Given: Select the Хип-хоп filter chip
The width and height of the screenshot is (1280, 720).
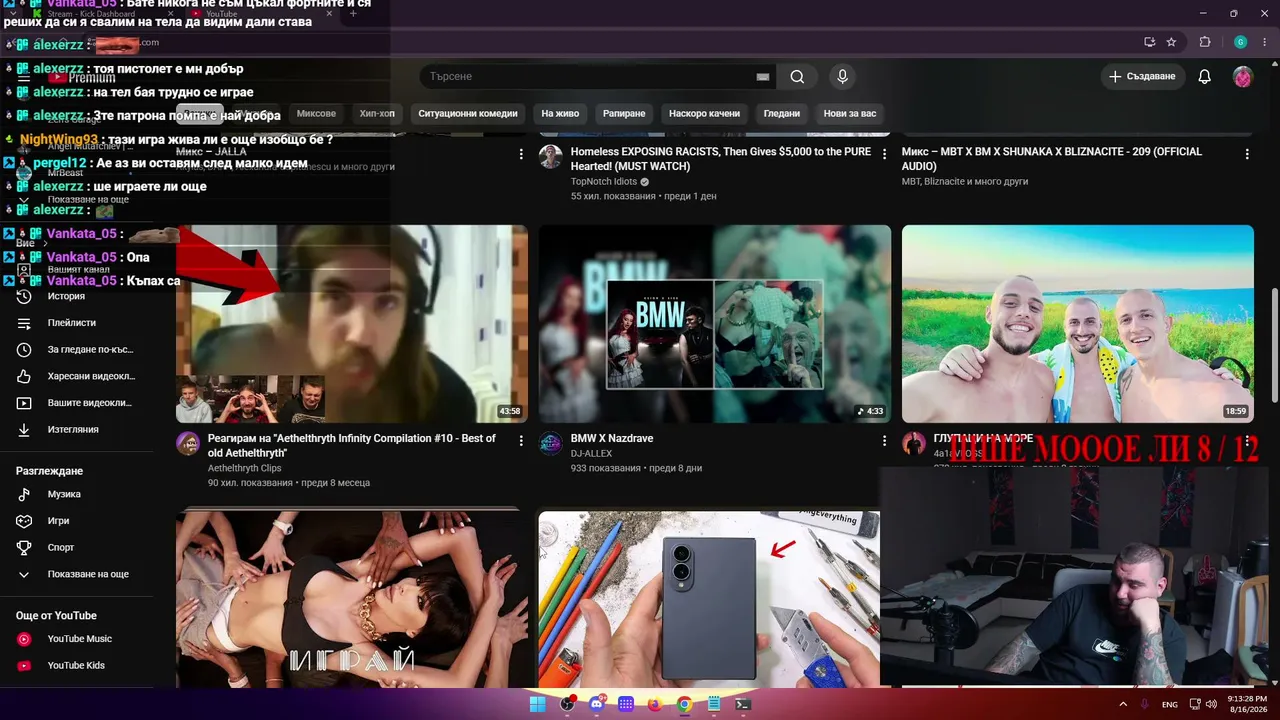Looking at the screenshot, I should click(377, 114).
